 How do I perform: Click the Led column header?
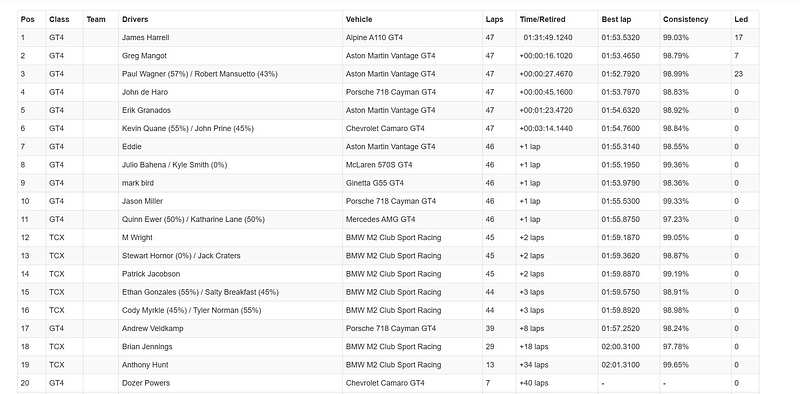(741, 19)
